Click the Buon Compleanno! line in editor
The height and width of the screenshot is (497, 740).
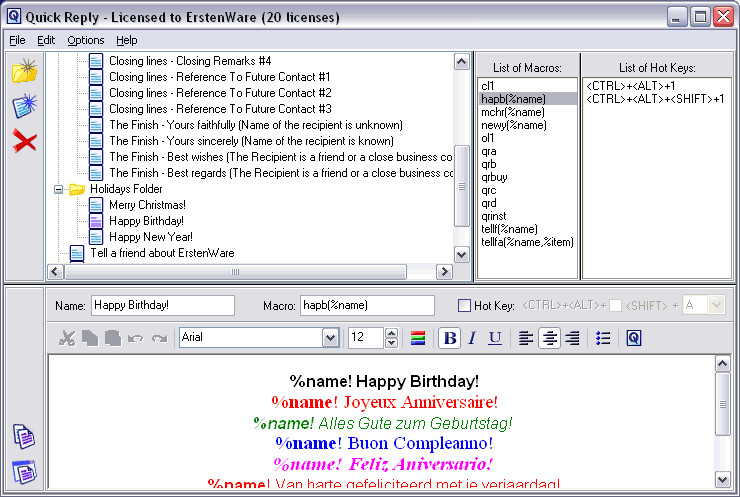[x=384, y=443]
